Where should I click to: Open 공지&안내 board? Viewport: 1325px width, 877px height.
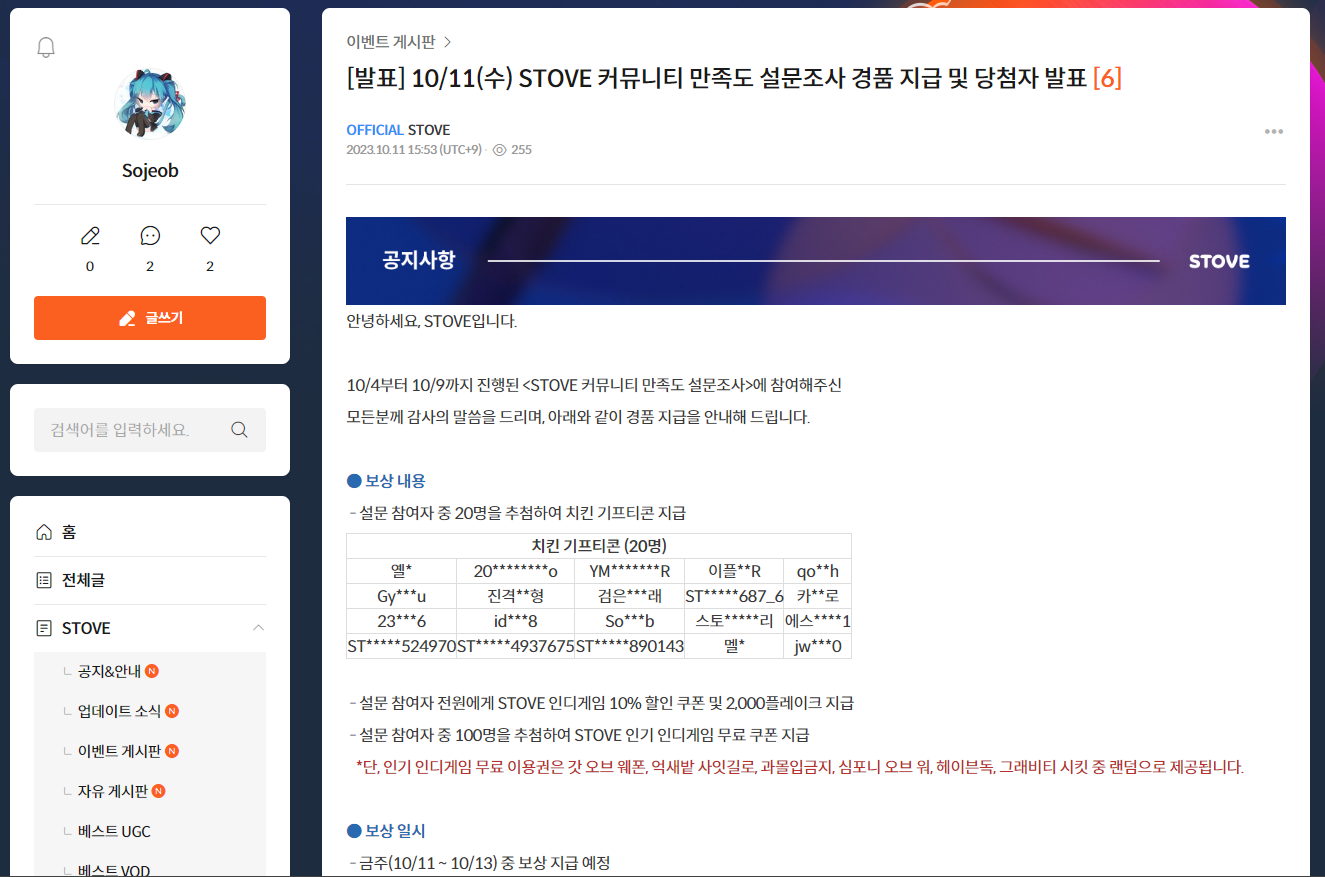(x=109, y=671)
